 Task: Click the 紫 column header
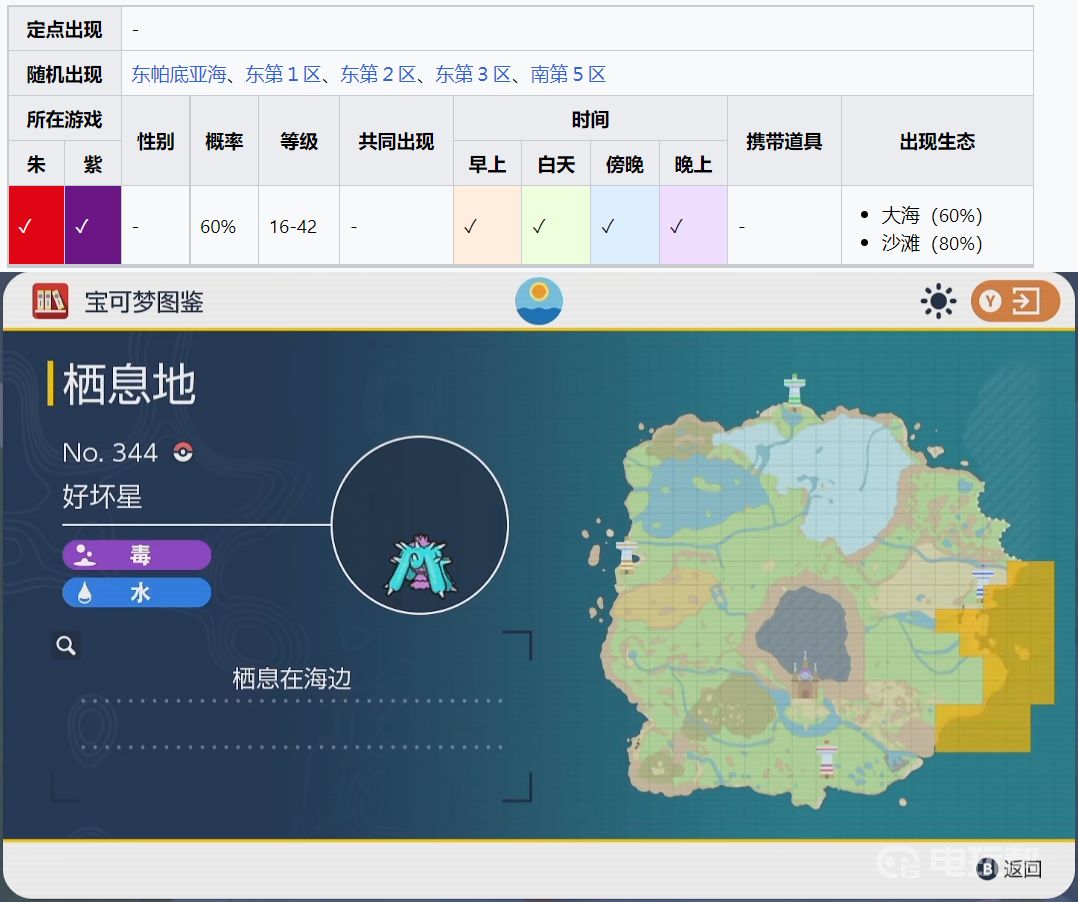(x=93, y=164)
